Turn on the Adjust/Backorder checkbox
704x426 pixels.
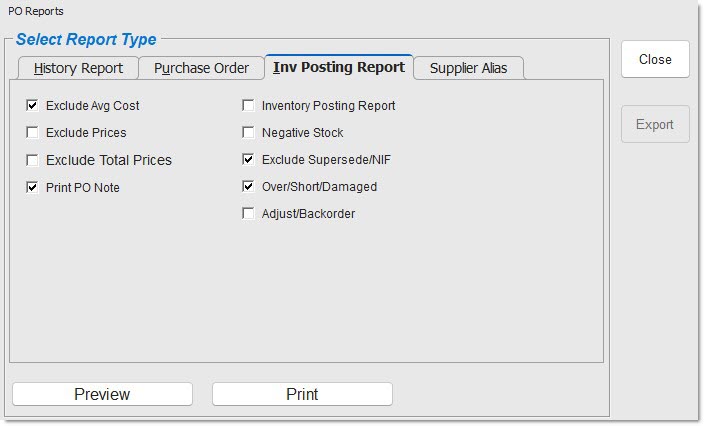pos(249,213)
